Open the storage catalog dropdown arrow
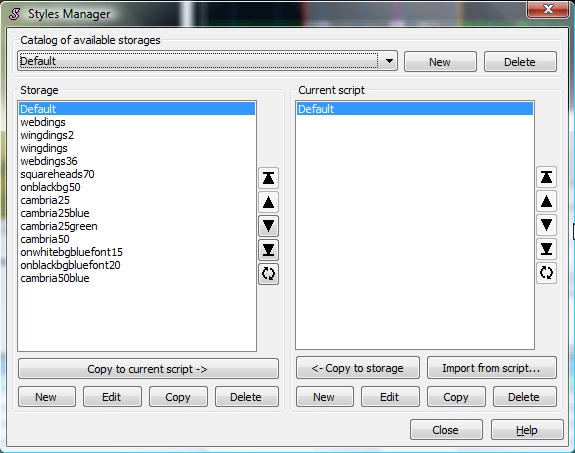This screenshot has height=453, width=575. click(x=389, y=61)
